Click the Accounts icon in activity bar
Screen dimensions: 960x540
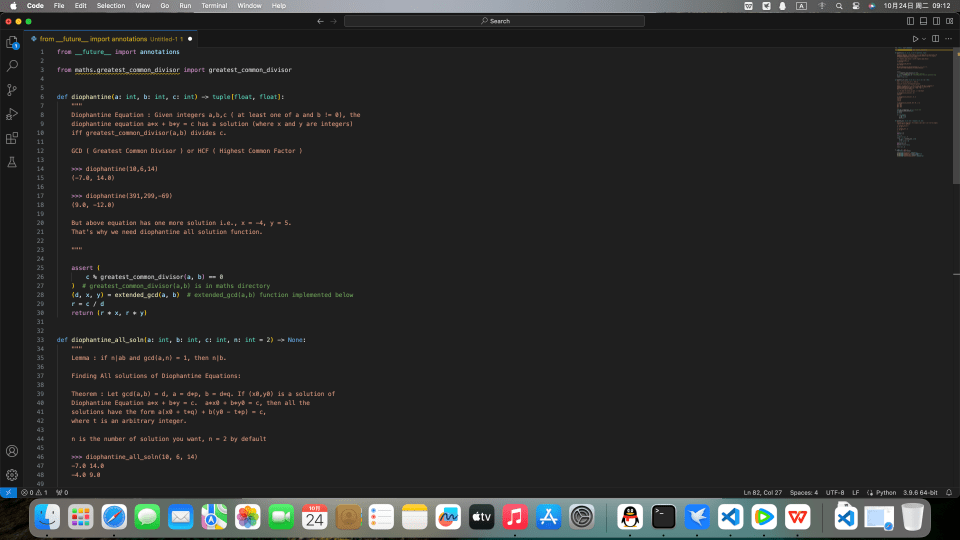[12, 451]
